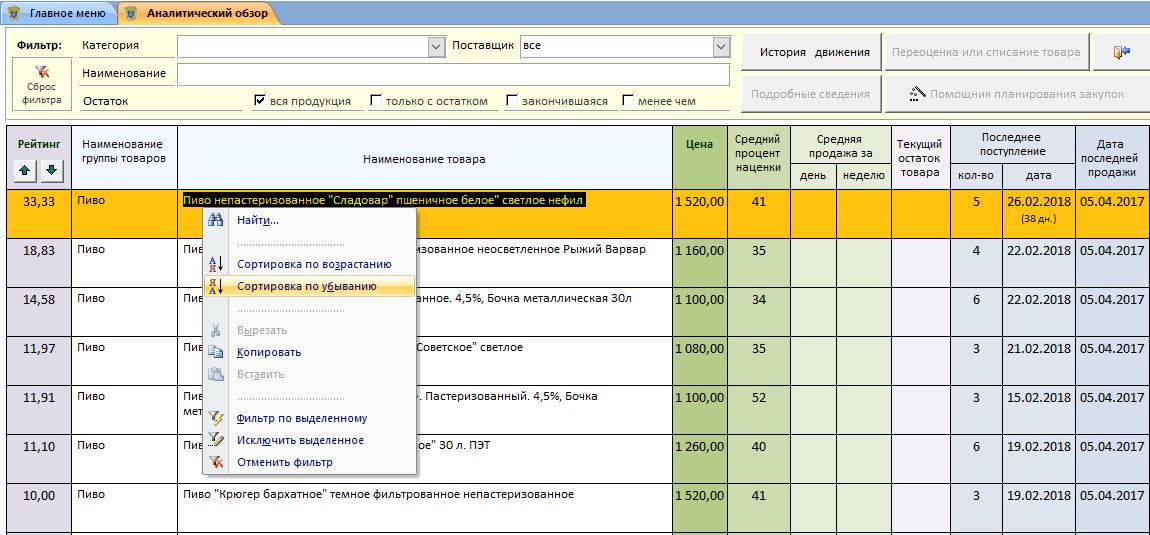Click the exit door icon button
Screen dimensions: 1150x535
pyautogui.click(x=1120, y=52)
